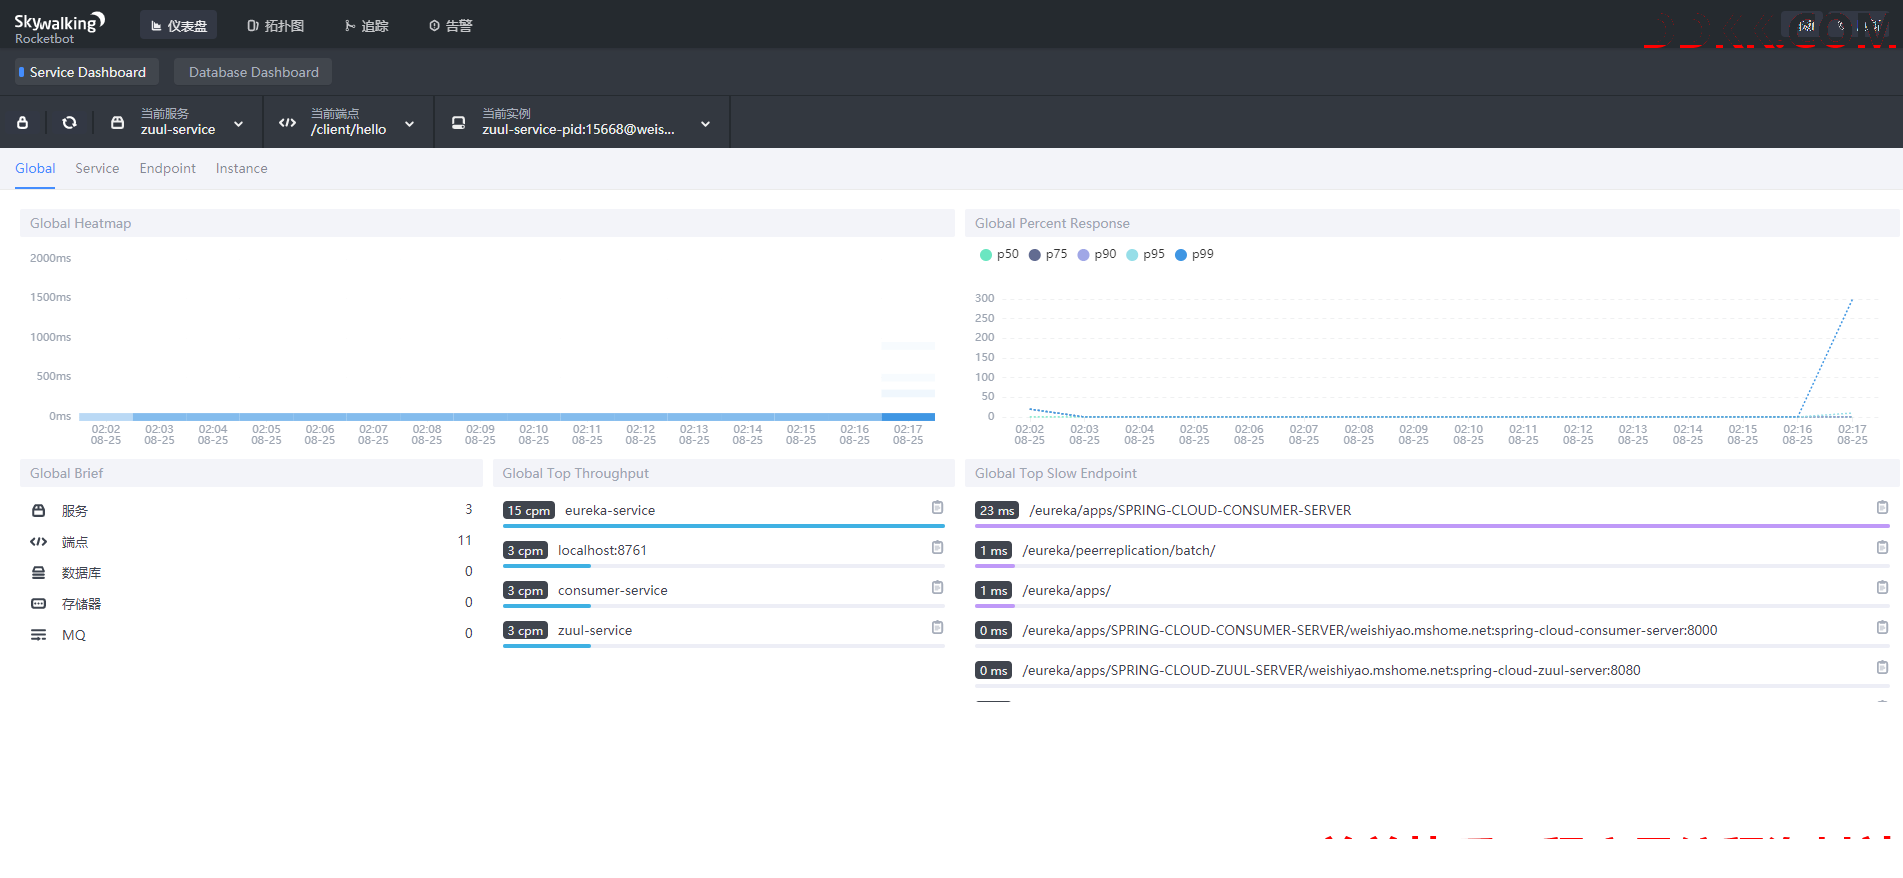The height and width of the screenshot is (878, 1903).
Task: Click /eureka/apps/SPRING-CLOUD-CONSUMER-SERVER slow endpoint
Action: (x=1190, y=510)
